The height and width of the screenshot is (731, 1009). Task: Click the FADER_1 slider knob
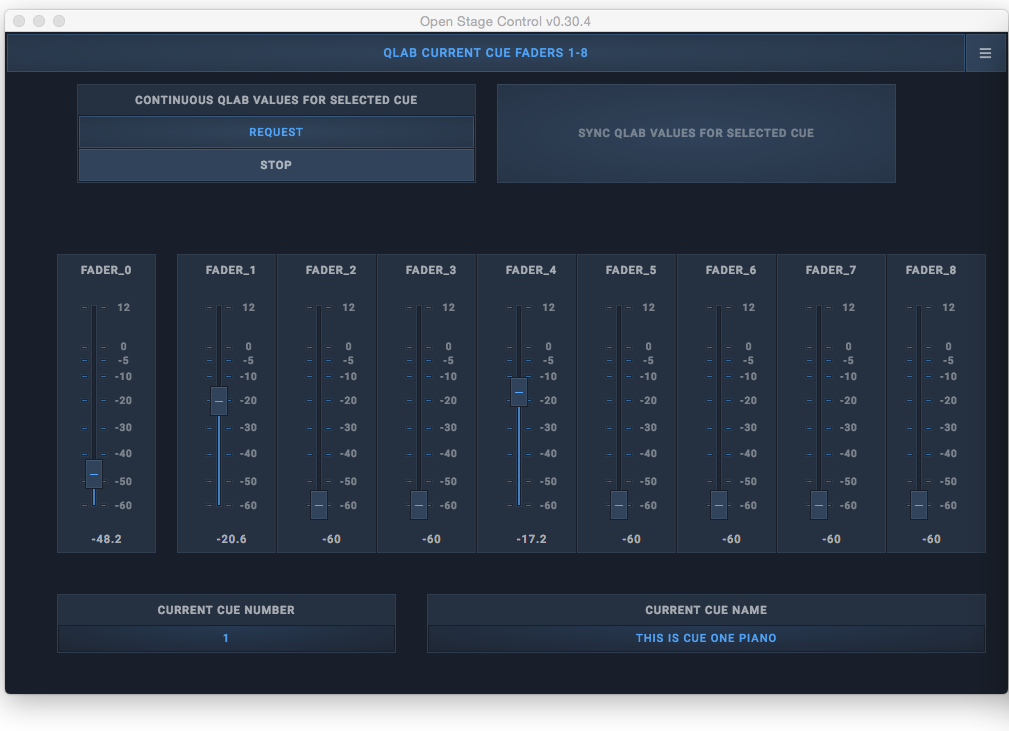(x=219, y=401)
